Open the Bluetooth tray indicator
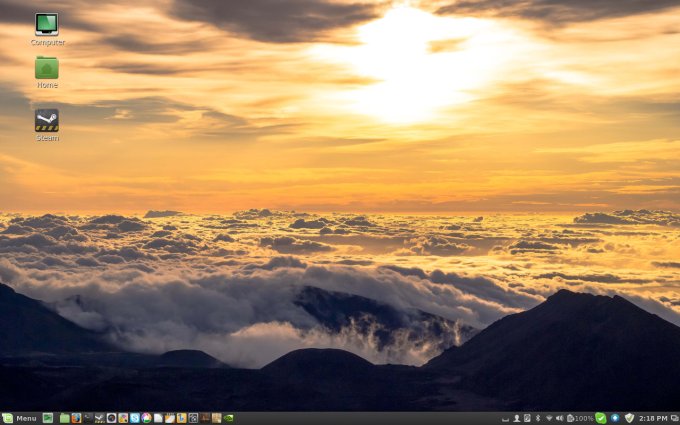The height and width of the screenshot is (425, 680). pos(537,418)
